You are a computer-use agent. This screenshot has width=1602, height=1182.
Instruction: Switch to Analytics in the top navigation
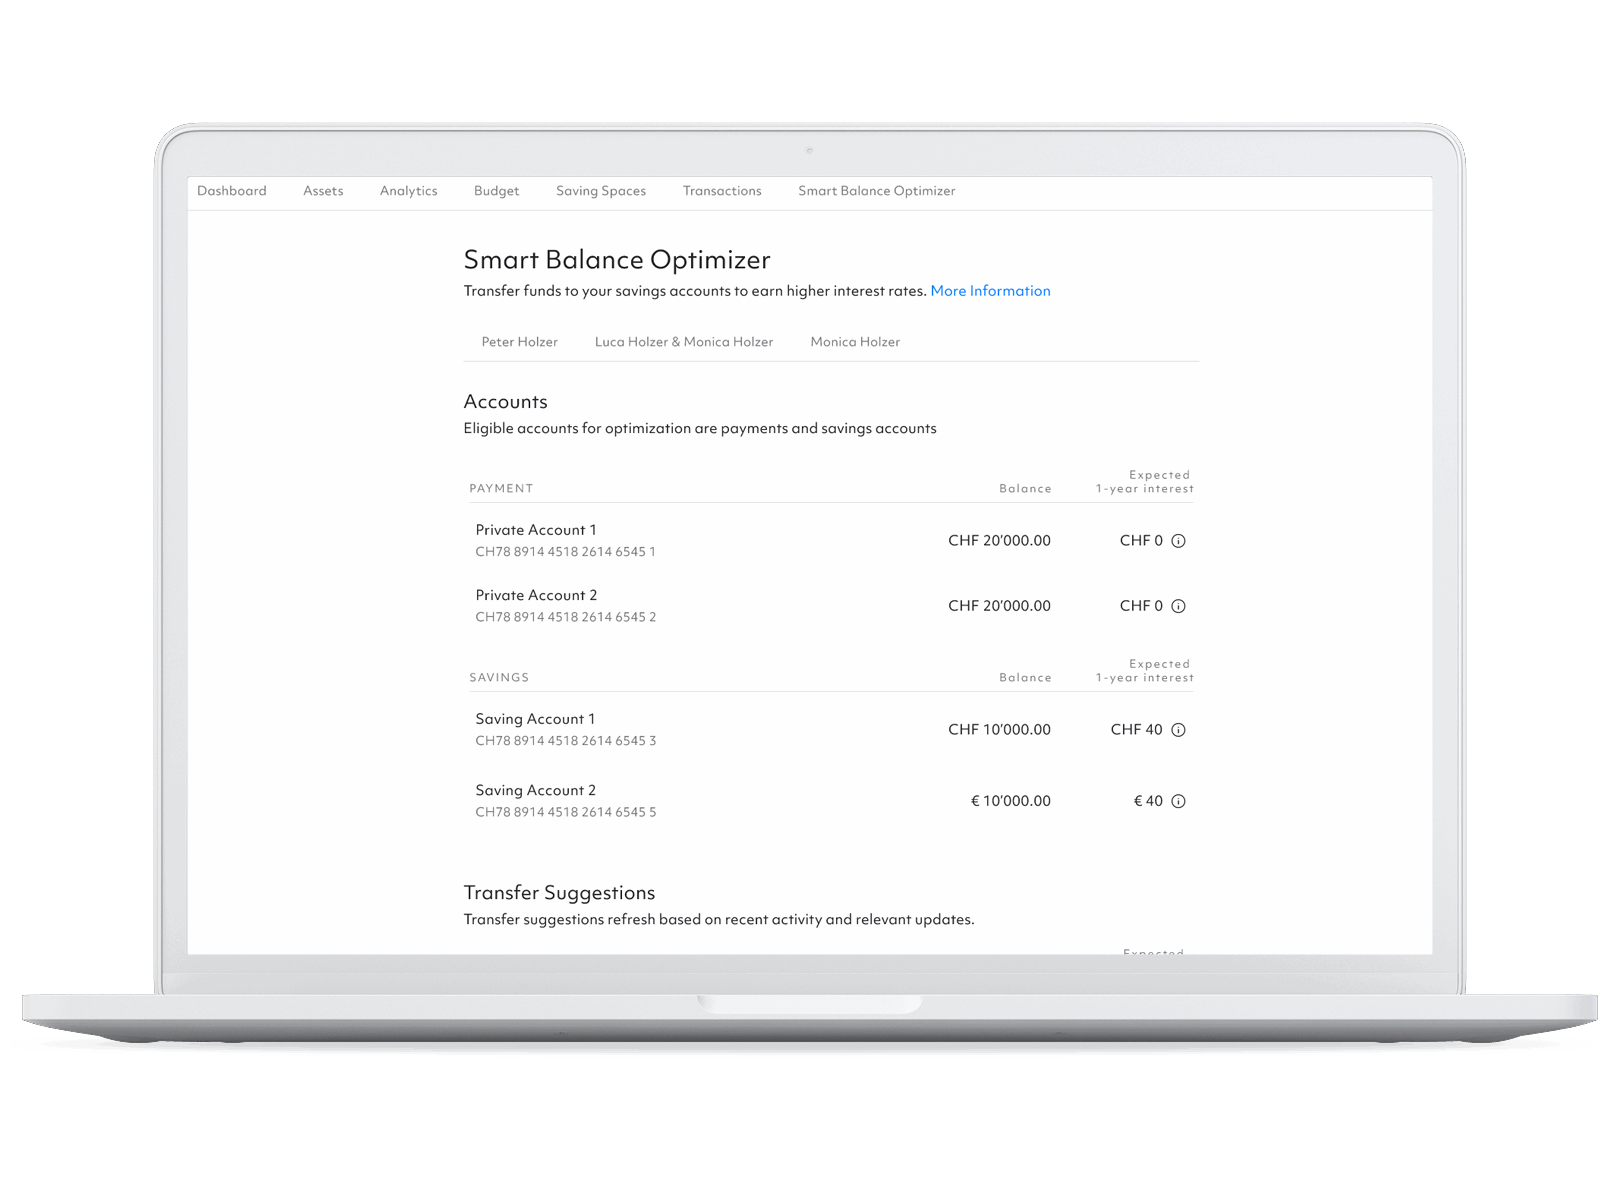408,191
